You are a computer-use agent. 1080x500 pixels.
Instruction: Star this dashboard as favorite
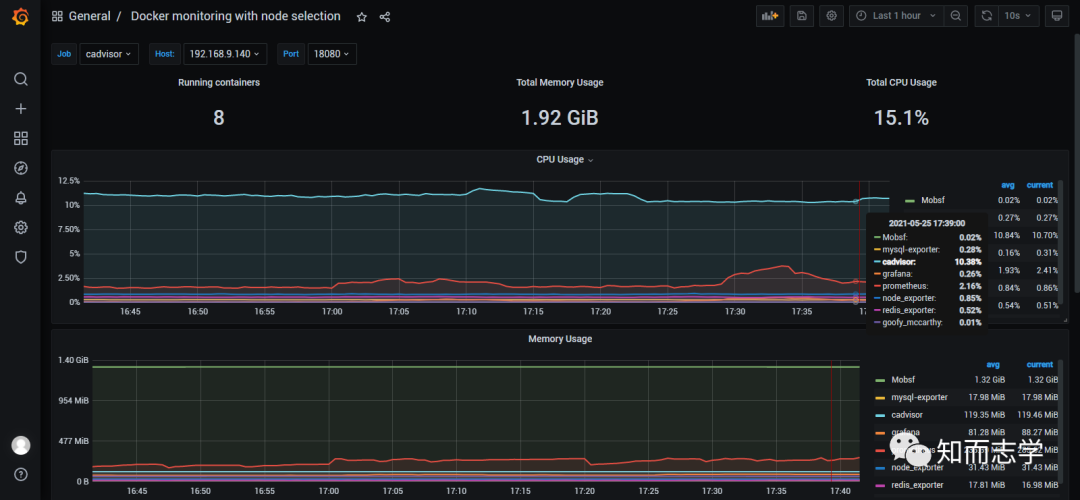[362, 17]
